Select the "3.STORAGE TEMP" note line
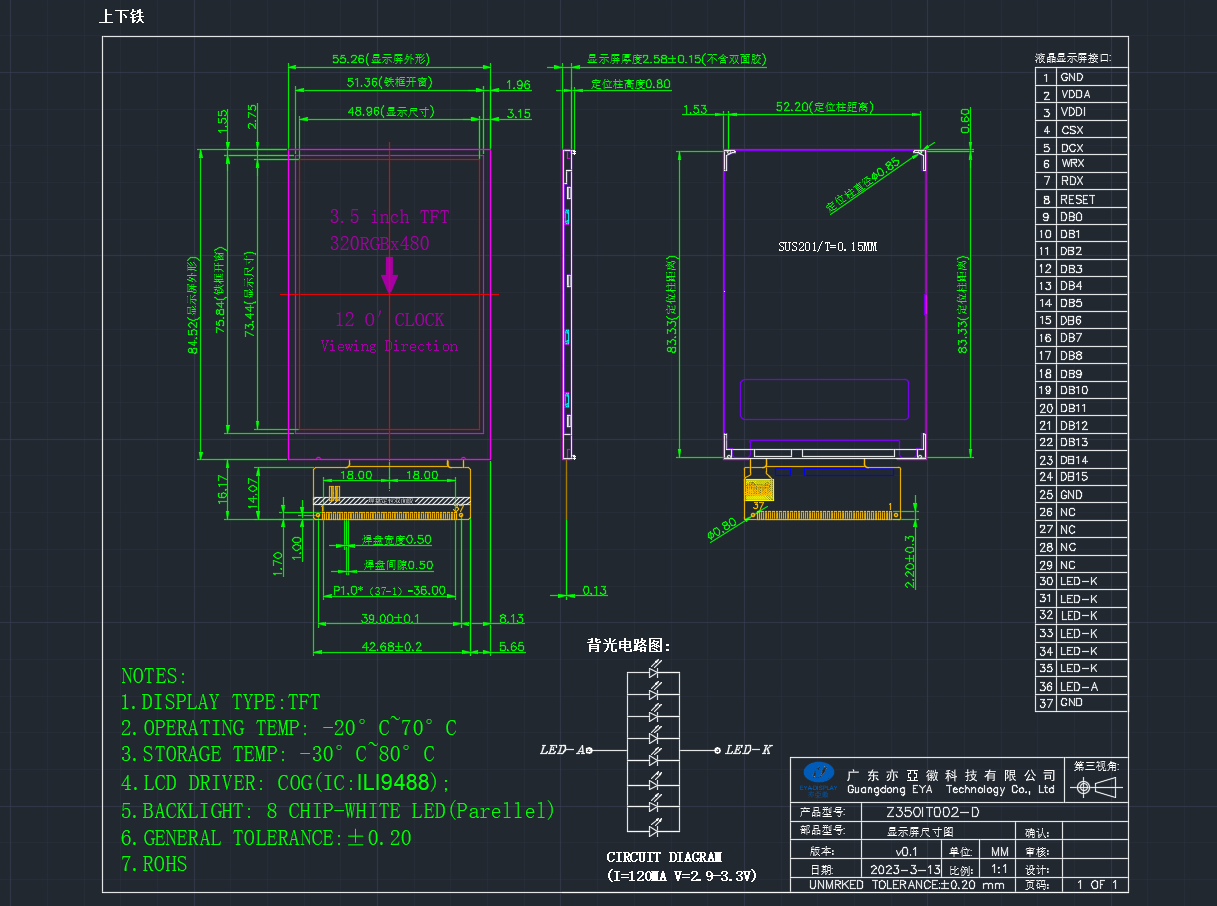Viewport: 1217px width, 906px height. click(x=278, y=754)
